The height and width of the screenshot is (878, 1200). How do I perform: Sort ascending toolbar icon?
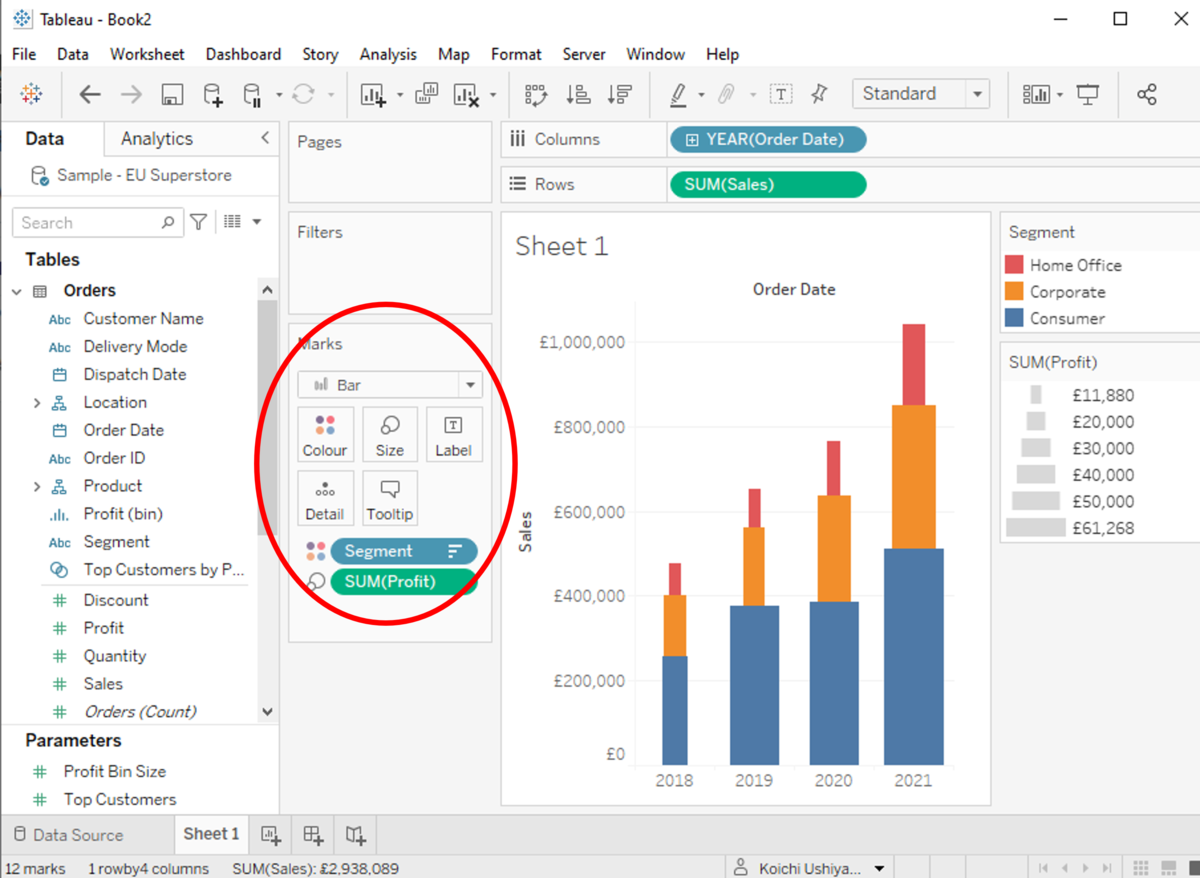[578, 95]
